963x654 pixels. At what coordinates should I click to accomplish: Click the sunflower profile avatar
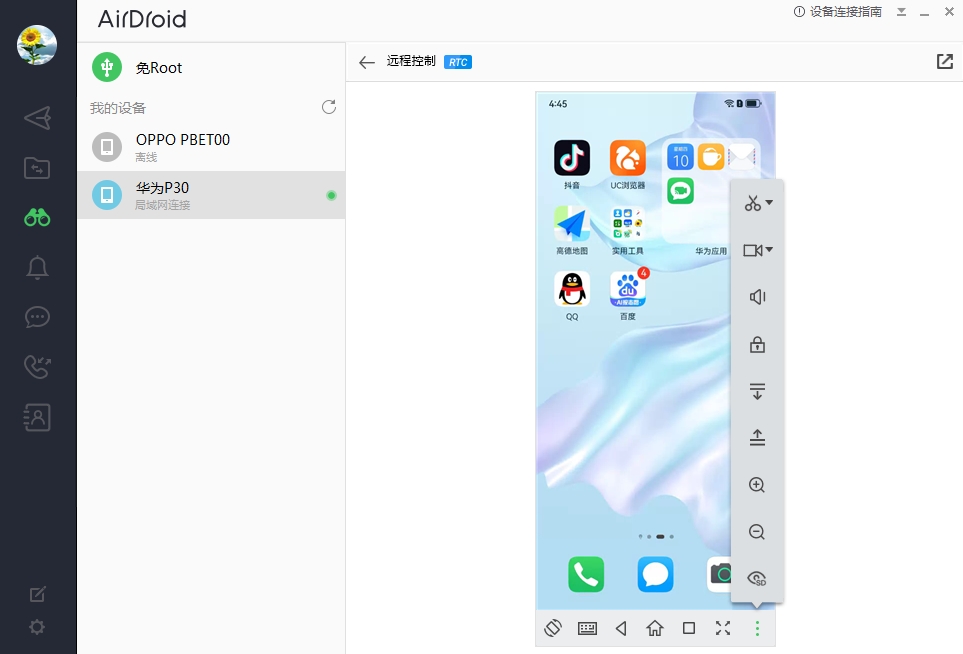click(37, 45)
